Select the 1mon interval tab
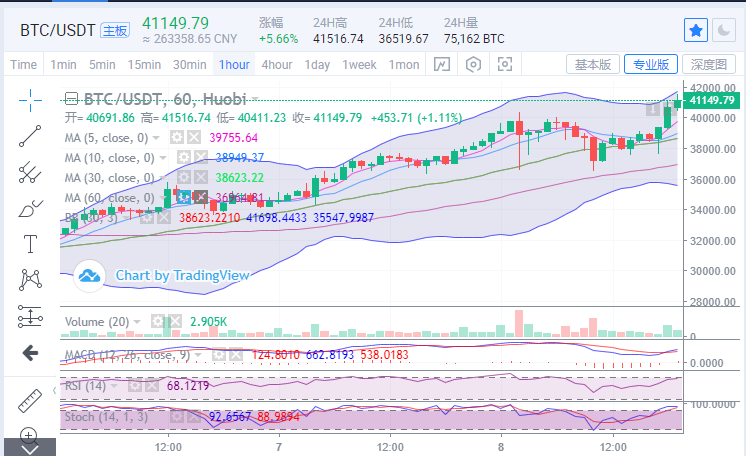This screenshot has width=746, height=456. pos(404,64)
